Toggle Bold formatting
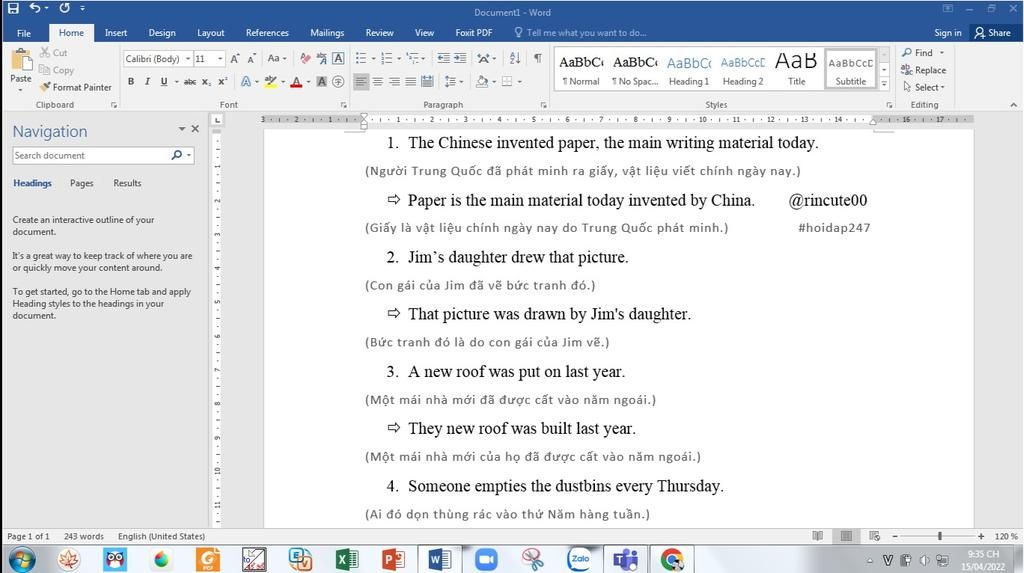 pos(131,82)
